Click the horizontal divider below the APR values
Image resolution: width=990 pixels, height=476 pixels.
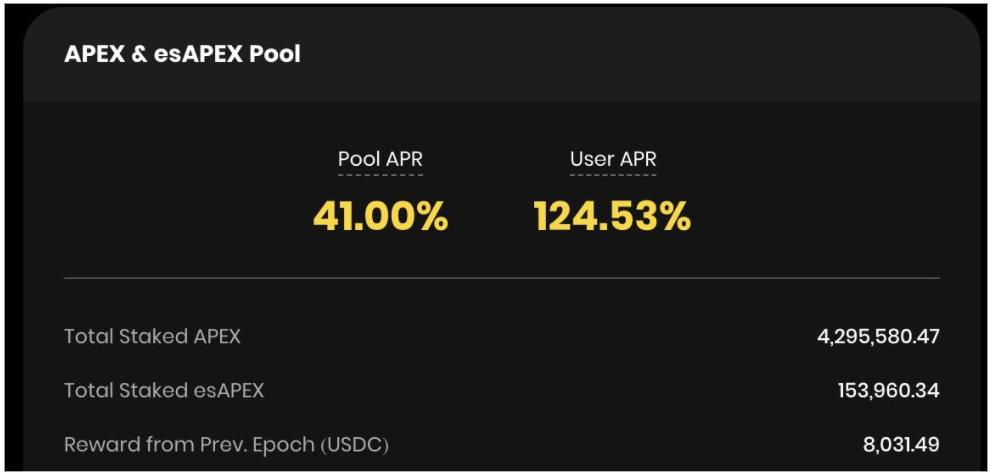click(x=501, y=278)
